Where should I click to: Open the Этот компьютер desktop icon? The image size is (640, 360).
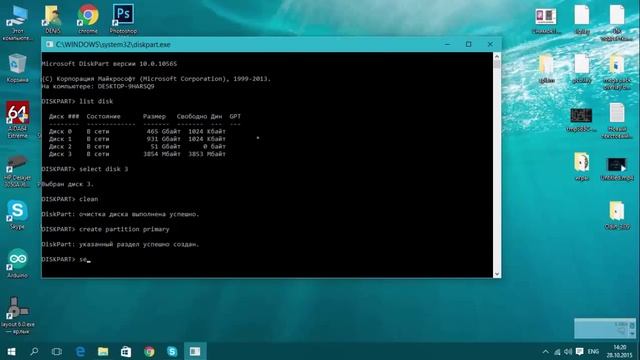(x=17, y=23)
